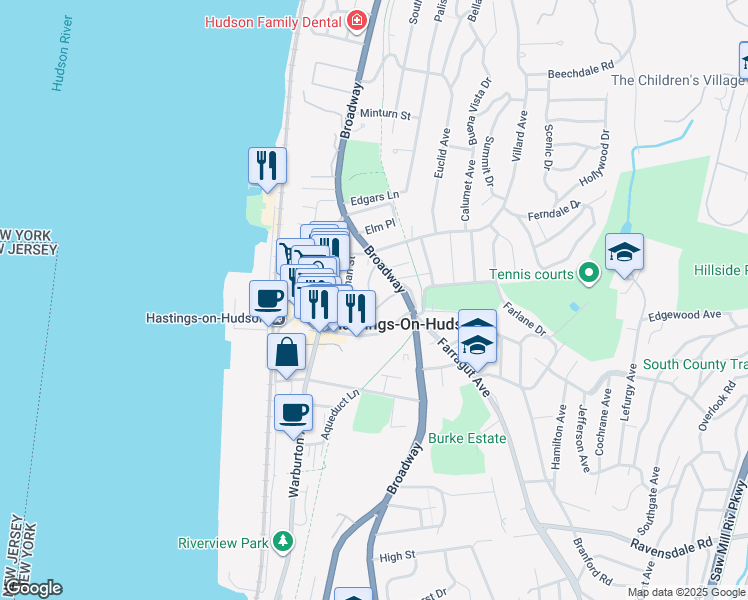Click the Burke Estate label
The width and height of the screenshot is (748, 600).
click(x=467, y=439)
